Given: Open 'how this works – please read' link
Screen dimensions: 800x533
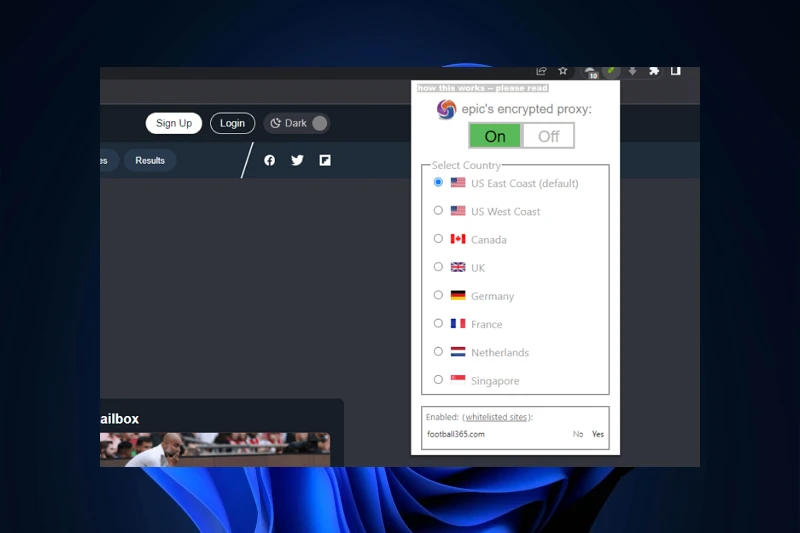Looking at the screenshot, I should [482, 88].
